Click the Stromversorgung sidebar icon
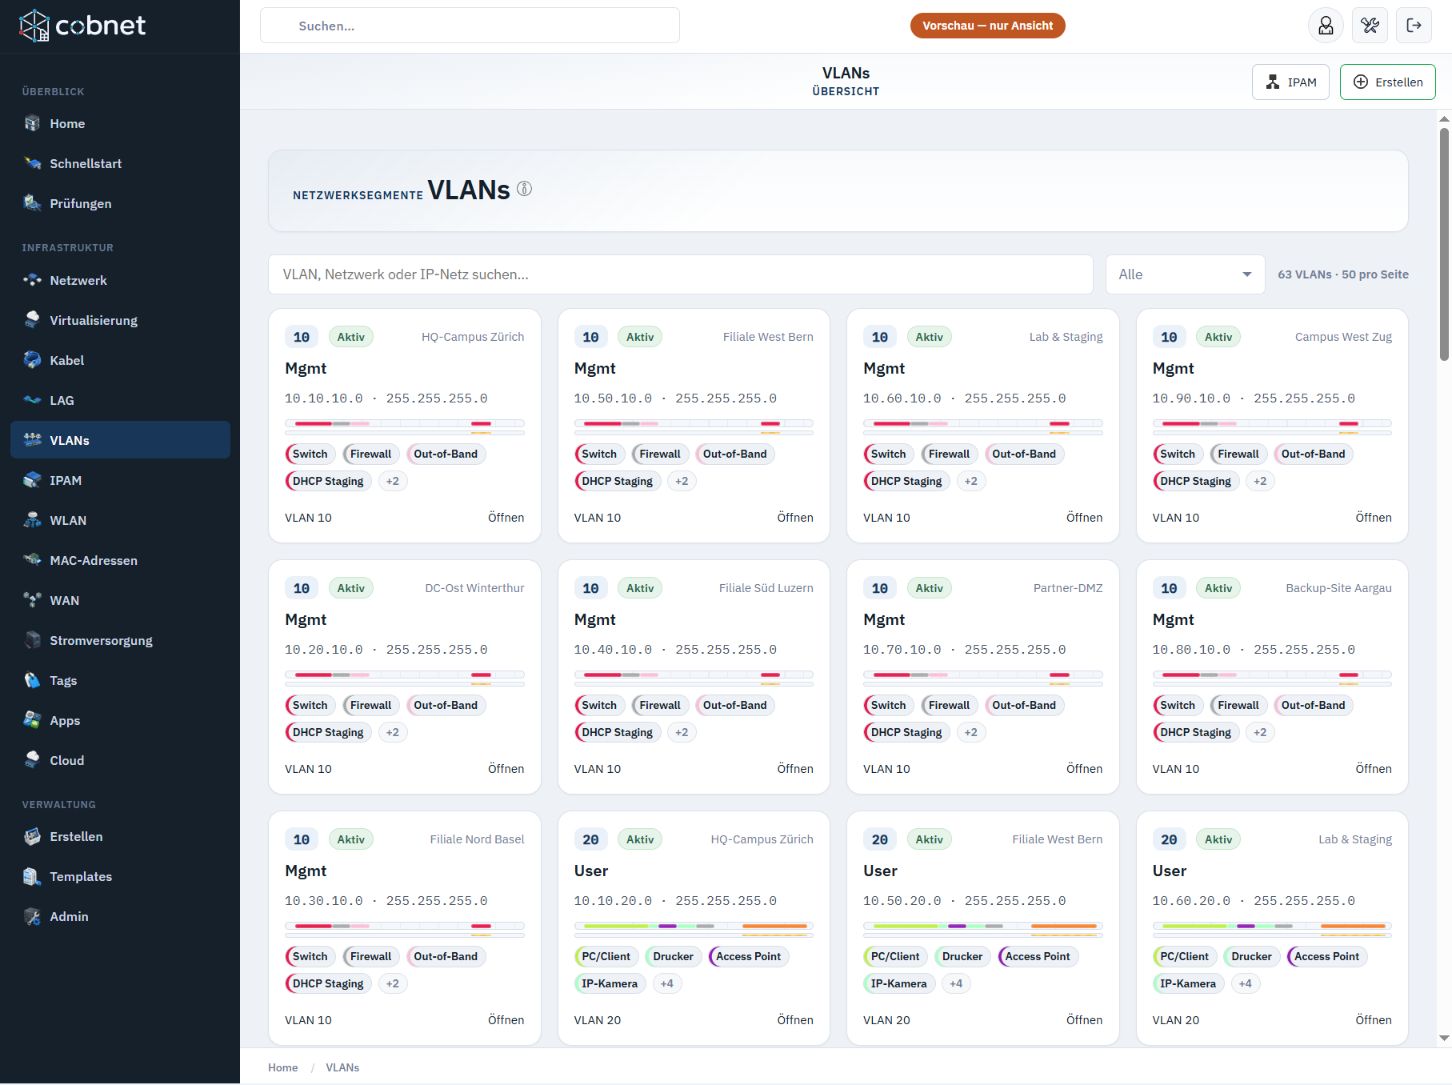The height and width of the screenshot is (1085, 1452). [x=32, y=641]
